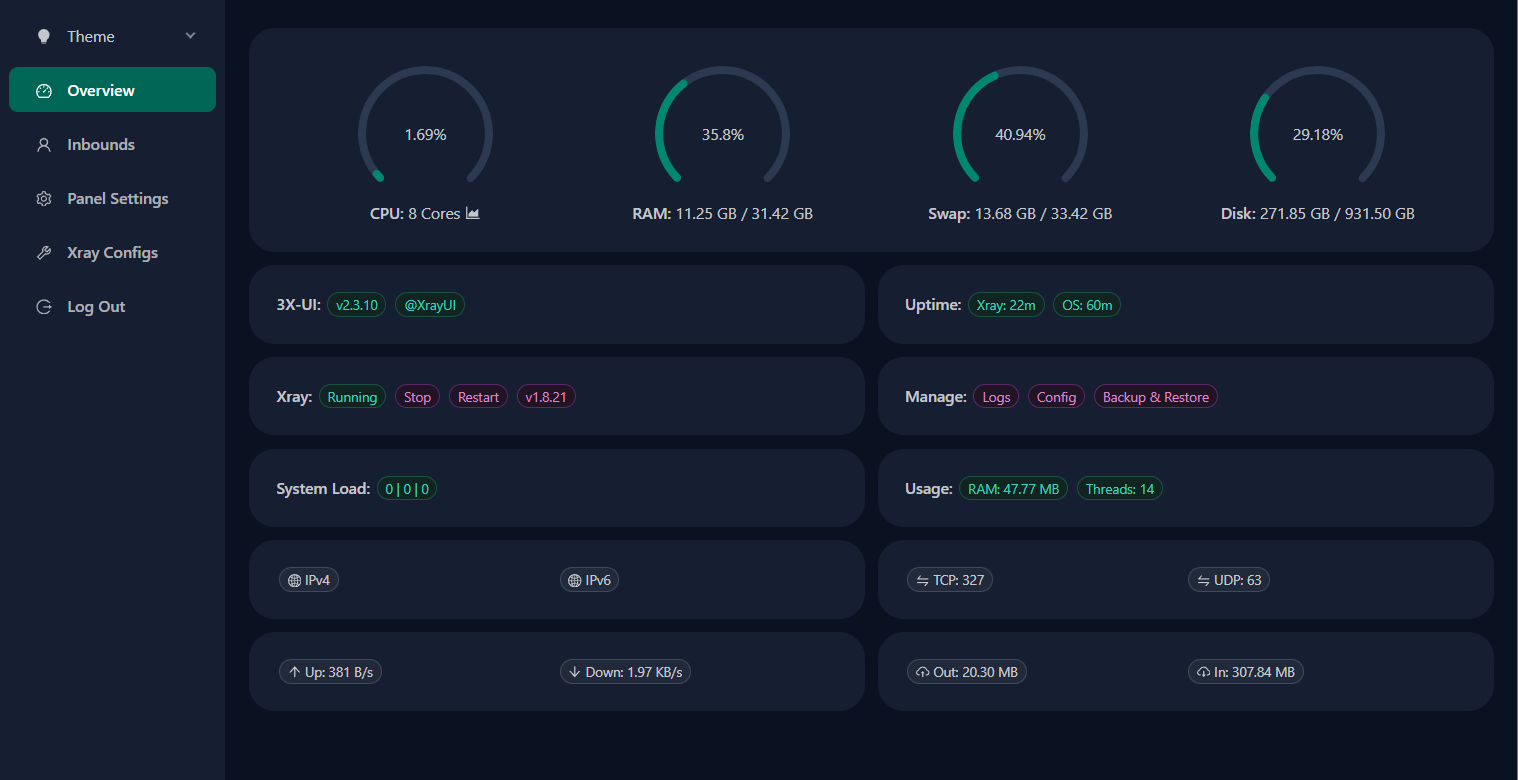This screenshot has width=1518, height=780.
Task: Open the @XrayUI link tag
Action: (430, 305)
